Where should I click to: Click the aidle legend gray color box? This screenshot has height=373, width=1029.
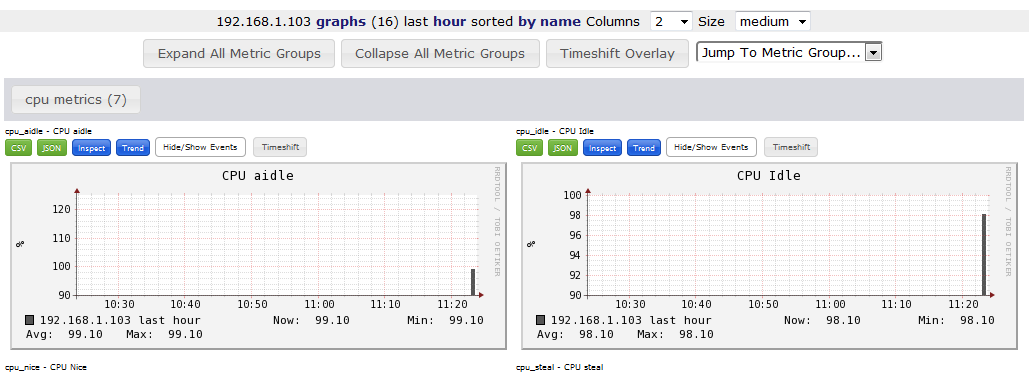click(x=30, y=320)
